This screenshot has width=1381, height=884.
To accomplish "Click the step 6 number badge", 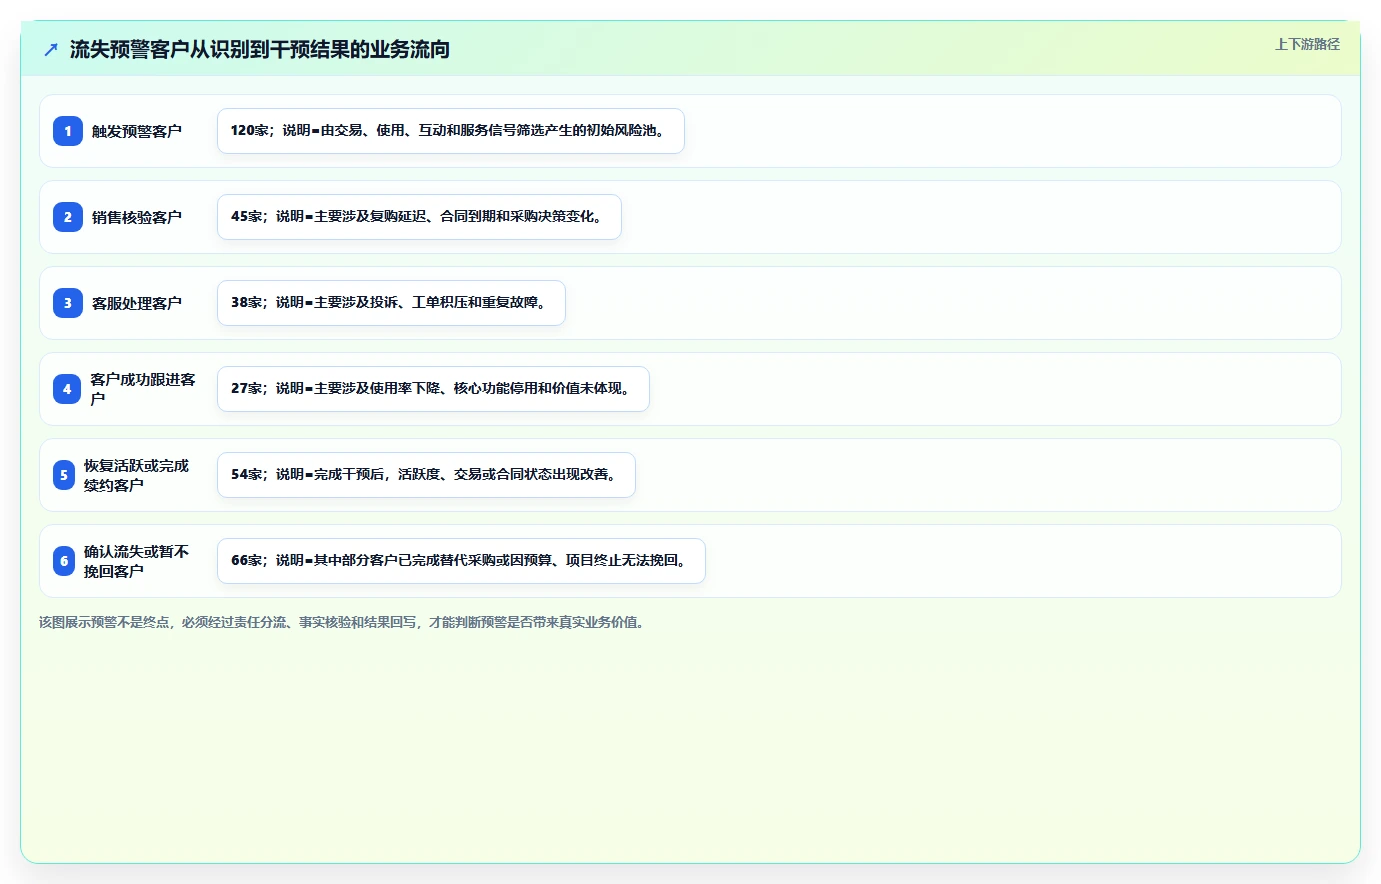I will click(x=64, y=561).
